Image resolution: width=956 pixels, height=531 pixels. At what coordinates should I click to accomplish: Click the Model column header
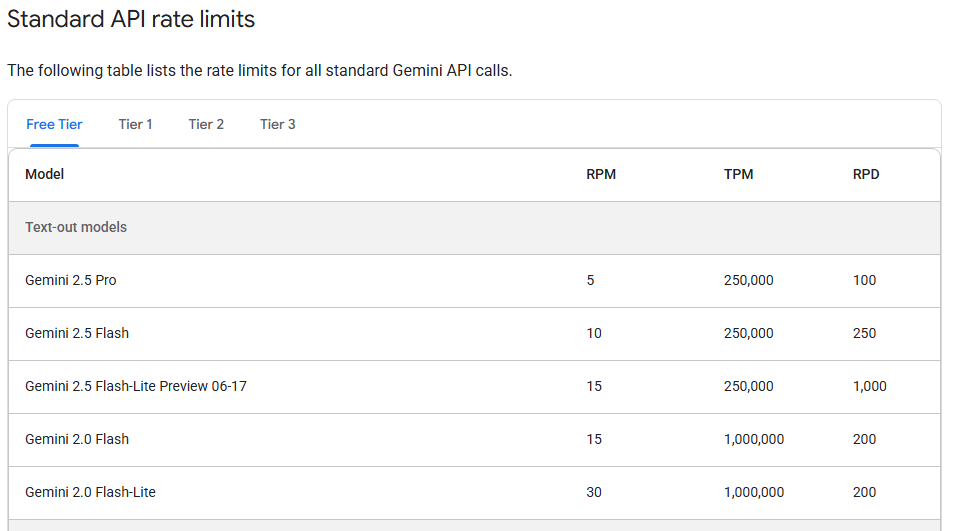[x=45, y=174]
